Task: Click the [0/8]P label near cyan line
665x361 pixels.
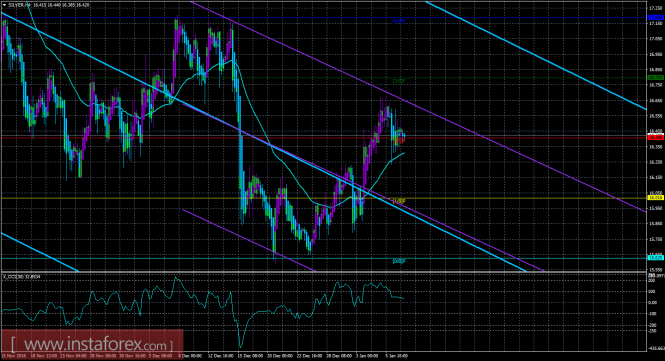Action: click(399, 261)
